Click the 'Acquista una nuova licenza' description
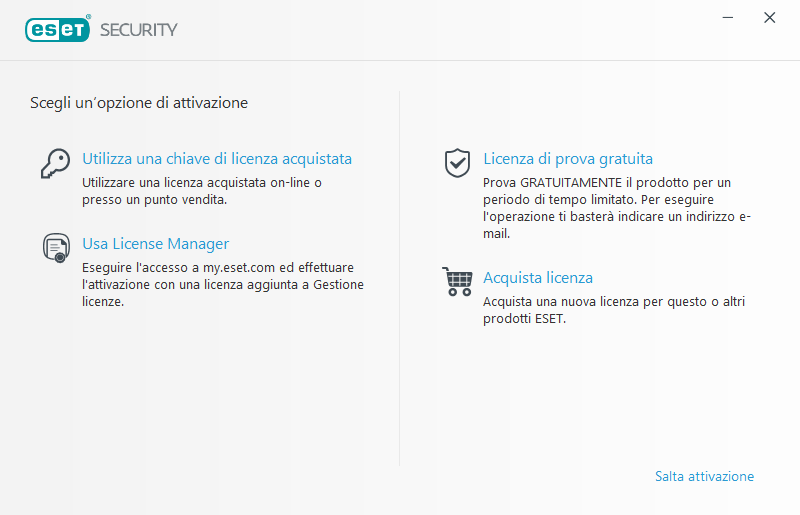The height and width of the screenshot is (515, 800). (614, 310)
